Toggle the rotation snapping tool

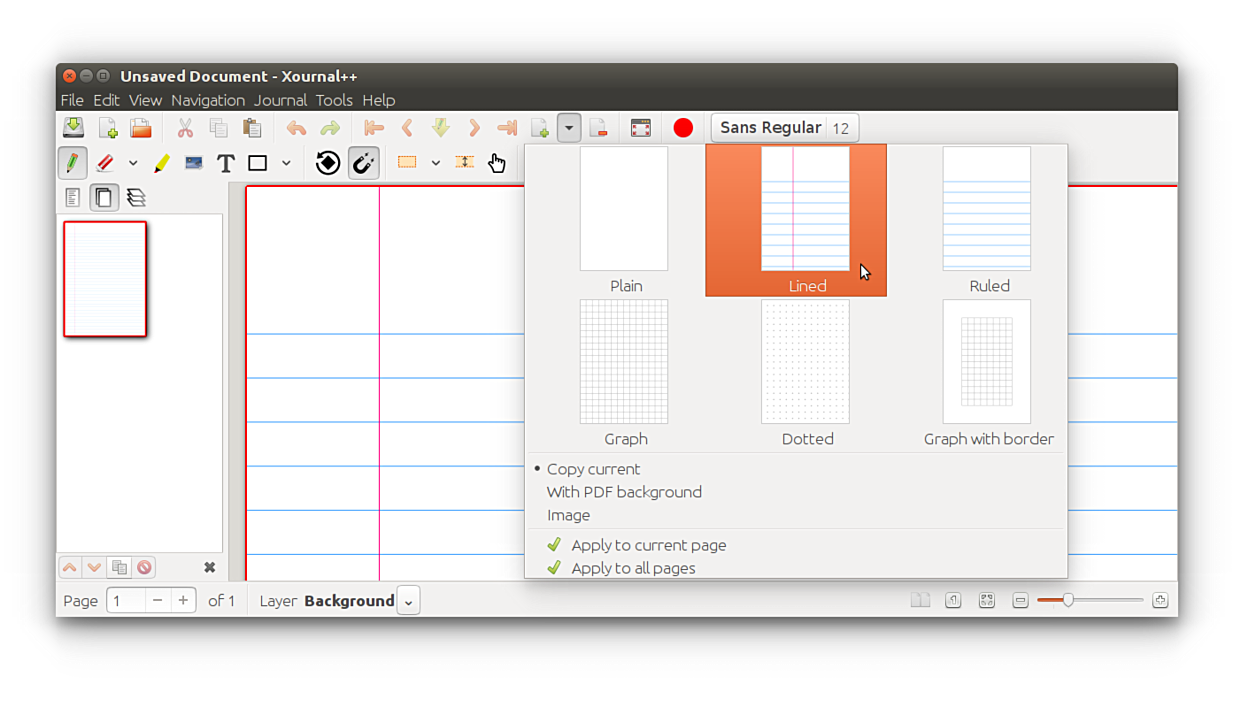tap(328, 163)
